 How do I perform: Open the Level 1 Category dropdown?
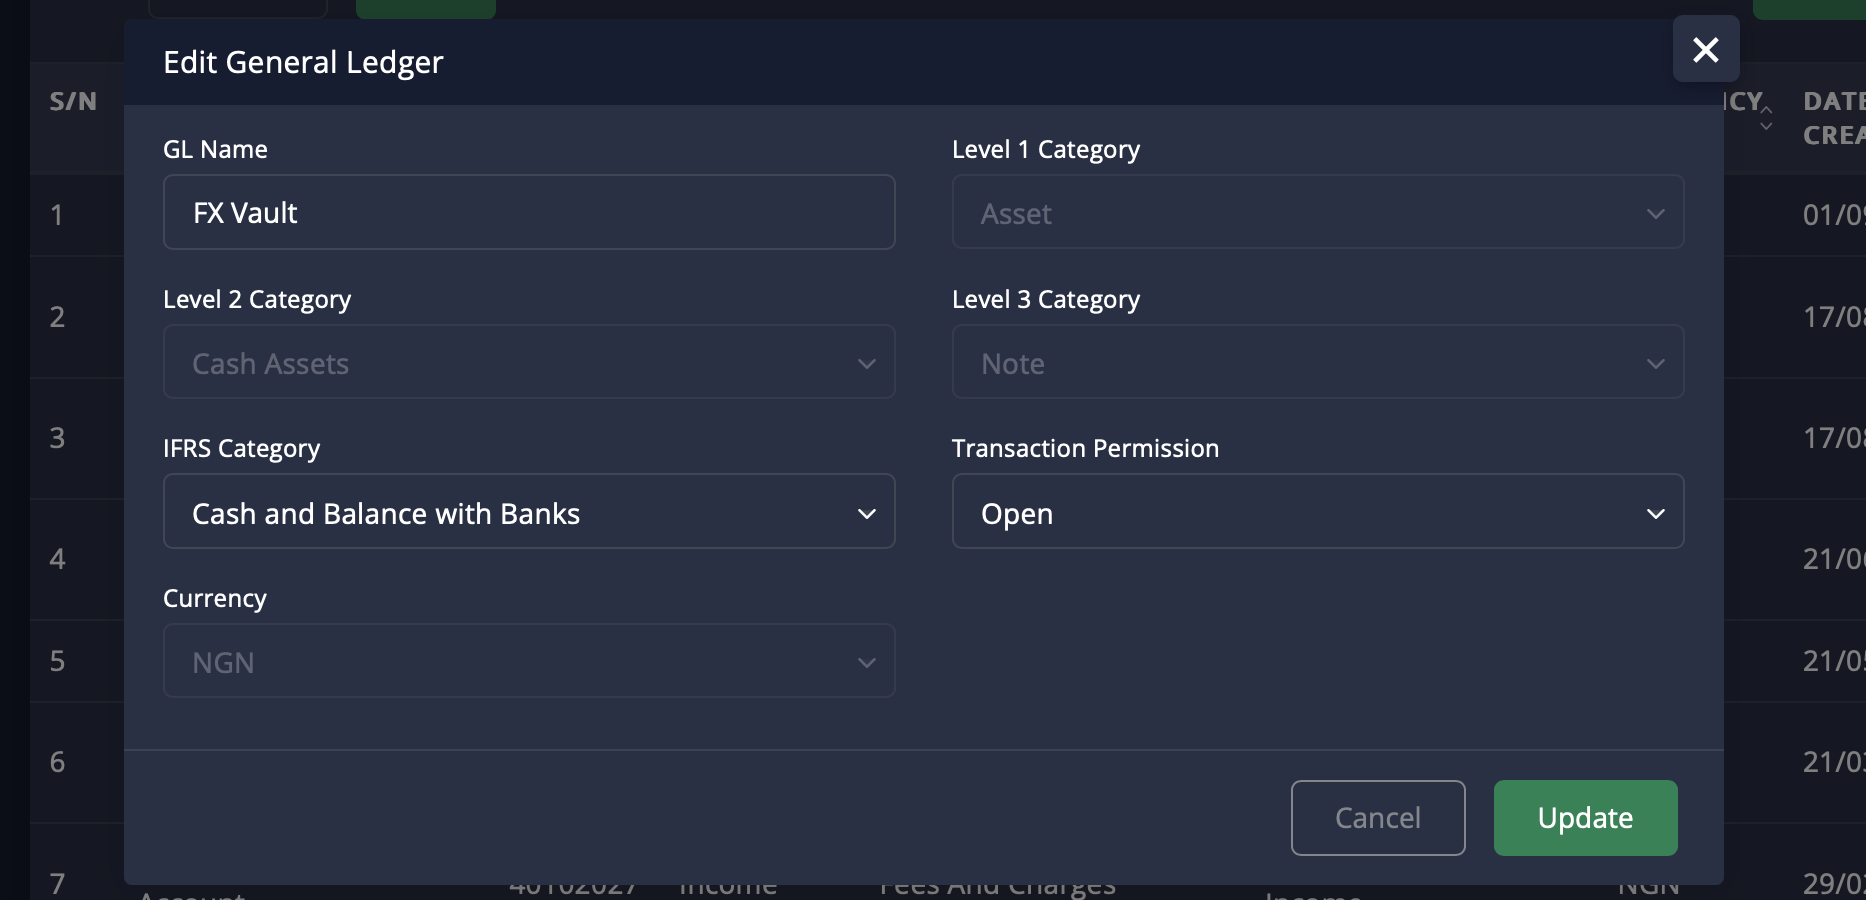tap(1317, 212)
